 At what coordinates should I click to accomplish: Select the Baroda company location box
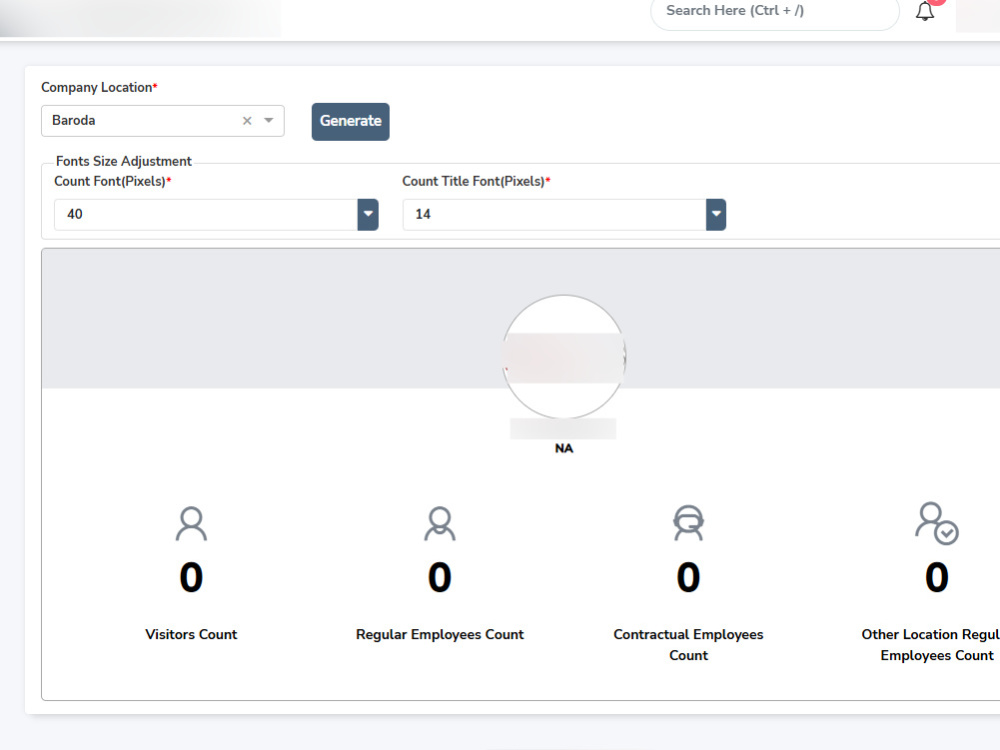163,121
